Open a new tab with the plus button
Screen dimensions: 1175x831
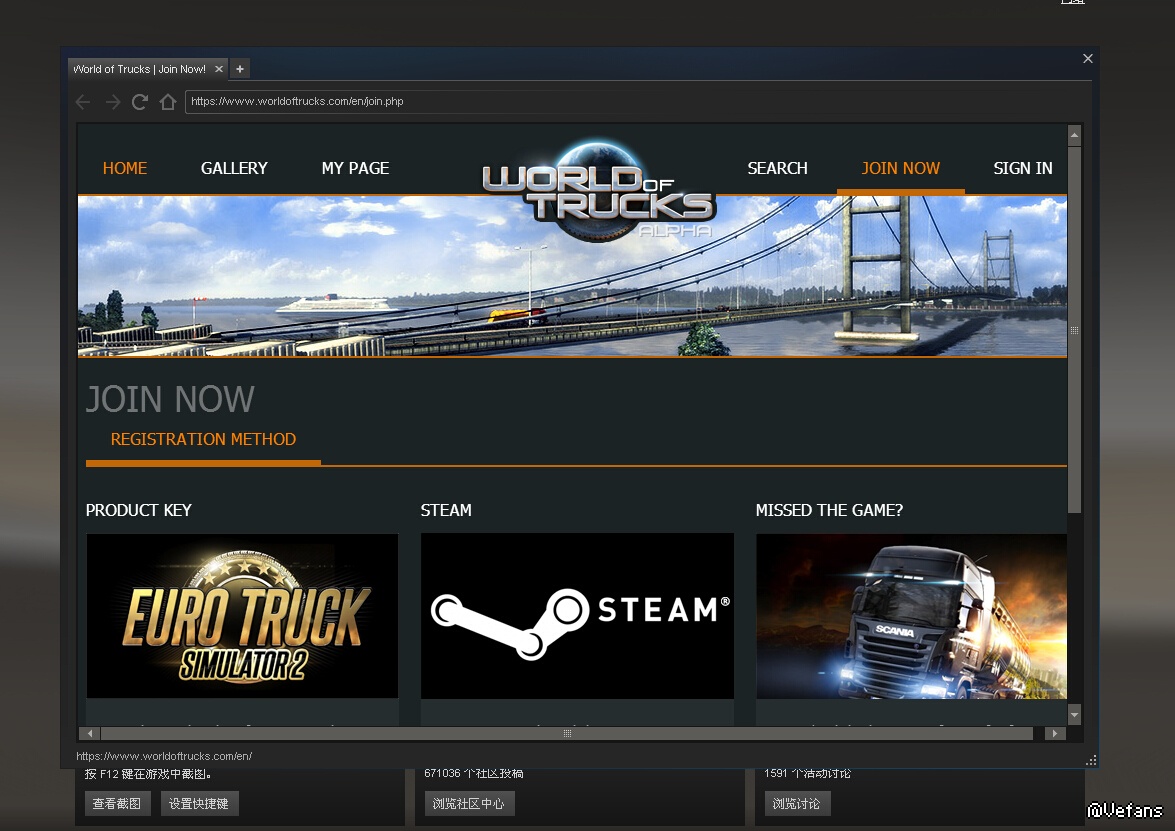click(240, 69)
